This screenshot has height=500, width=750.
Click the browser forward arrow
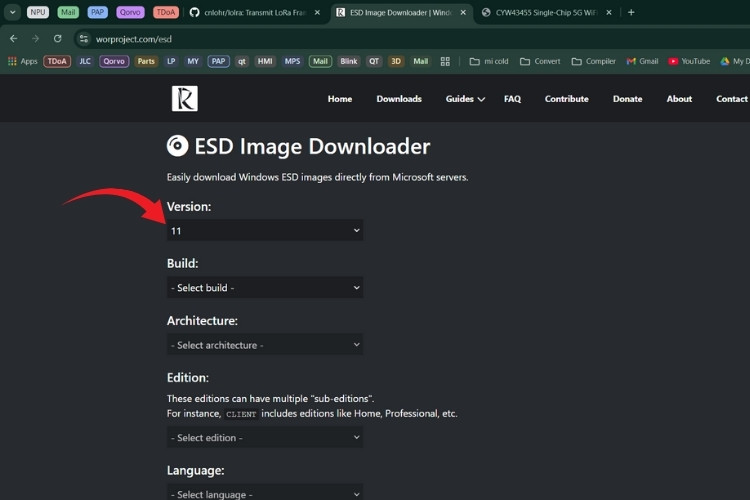[x=35, y=39]
